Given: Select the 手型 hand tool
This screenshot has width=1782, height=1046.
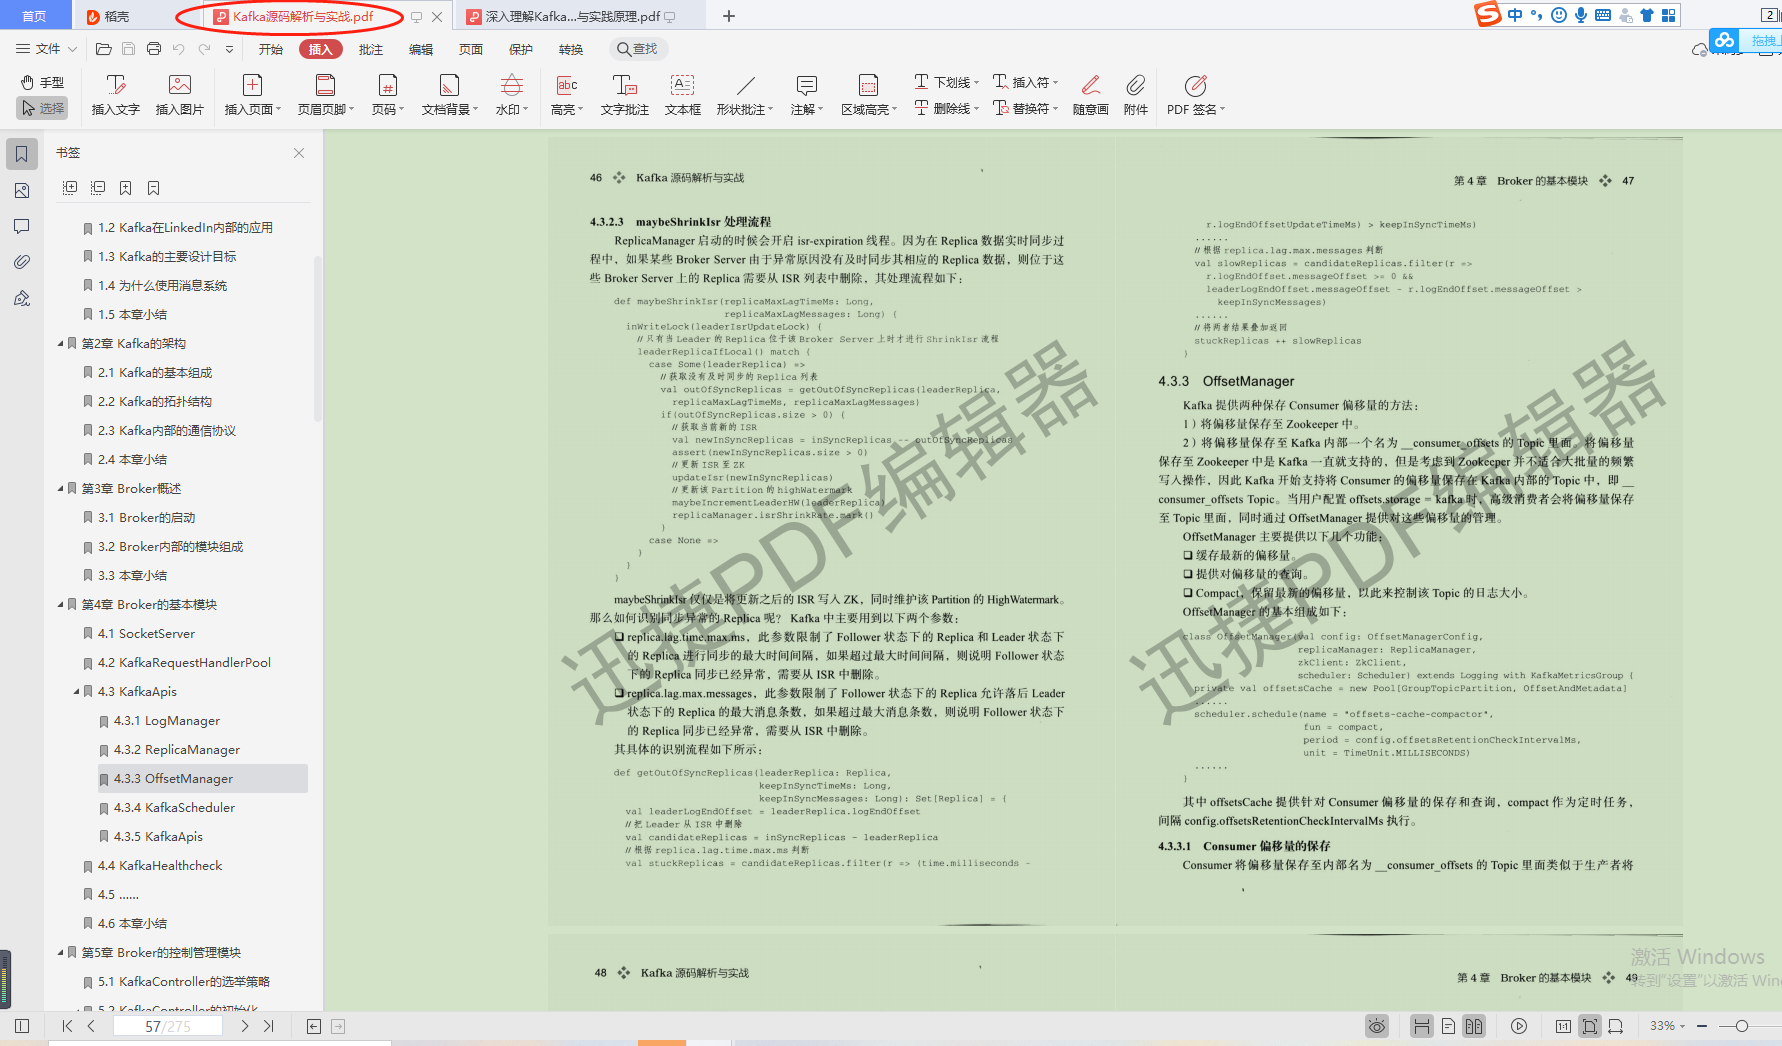Looking at the screenshot, I should click(x=42, y=82).
